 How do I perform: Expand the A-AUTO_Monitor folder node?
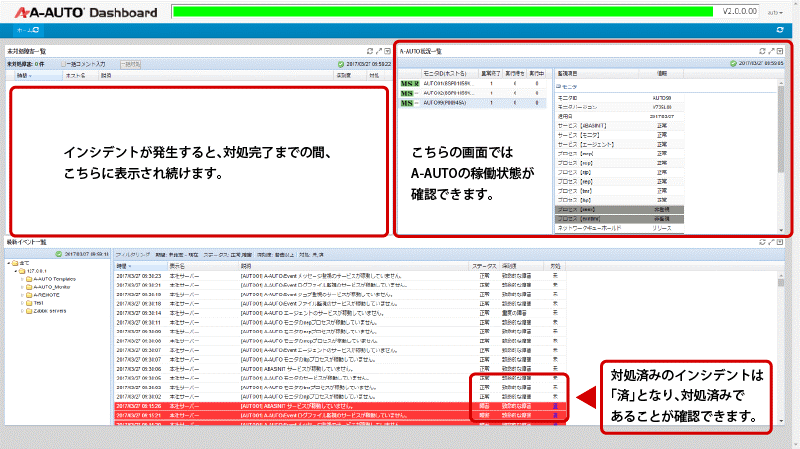(x=22, y=287)
